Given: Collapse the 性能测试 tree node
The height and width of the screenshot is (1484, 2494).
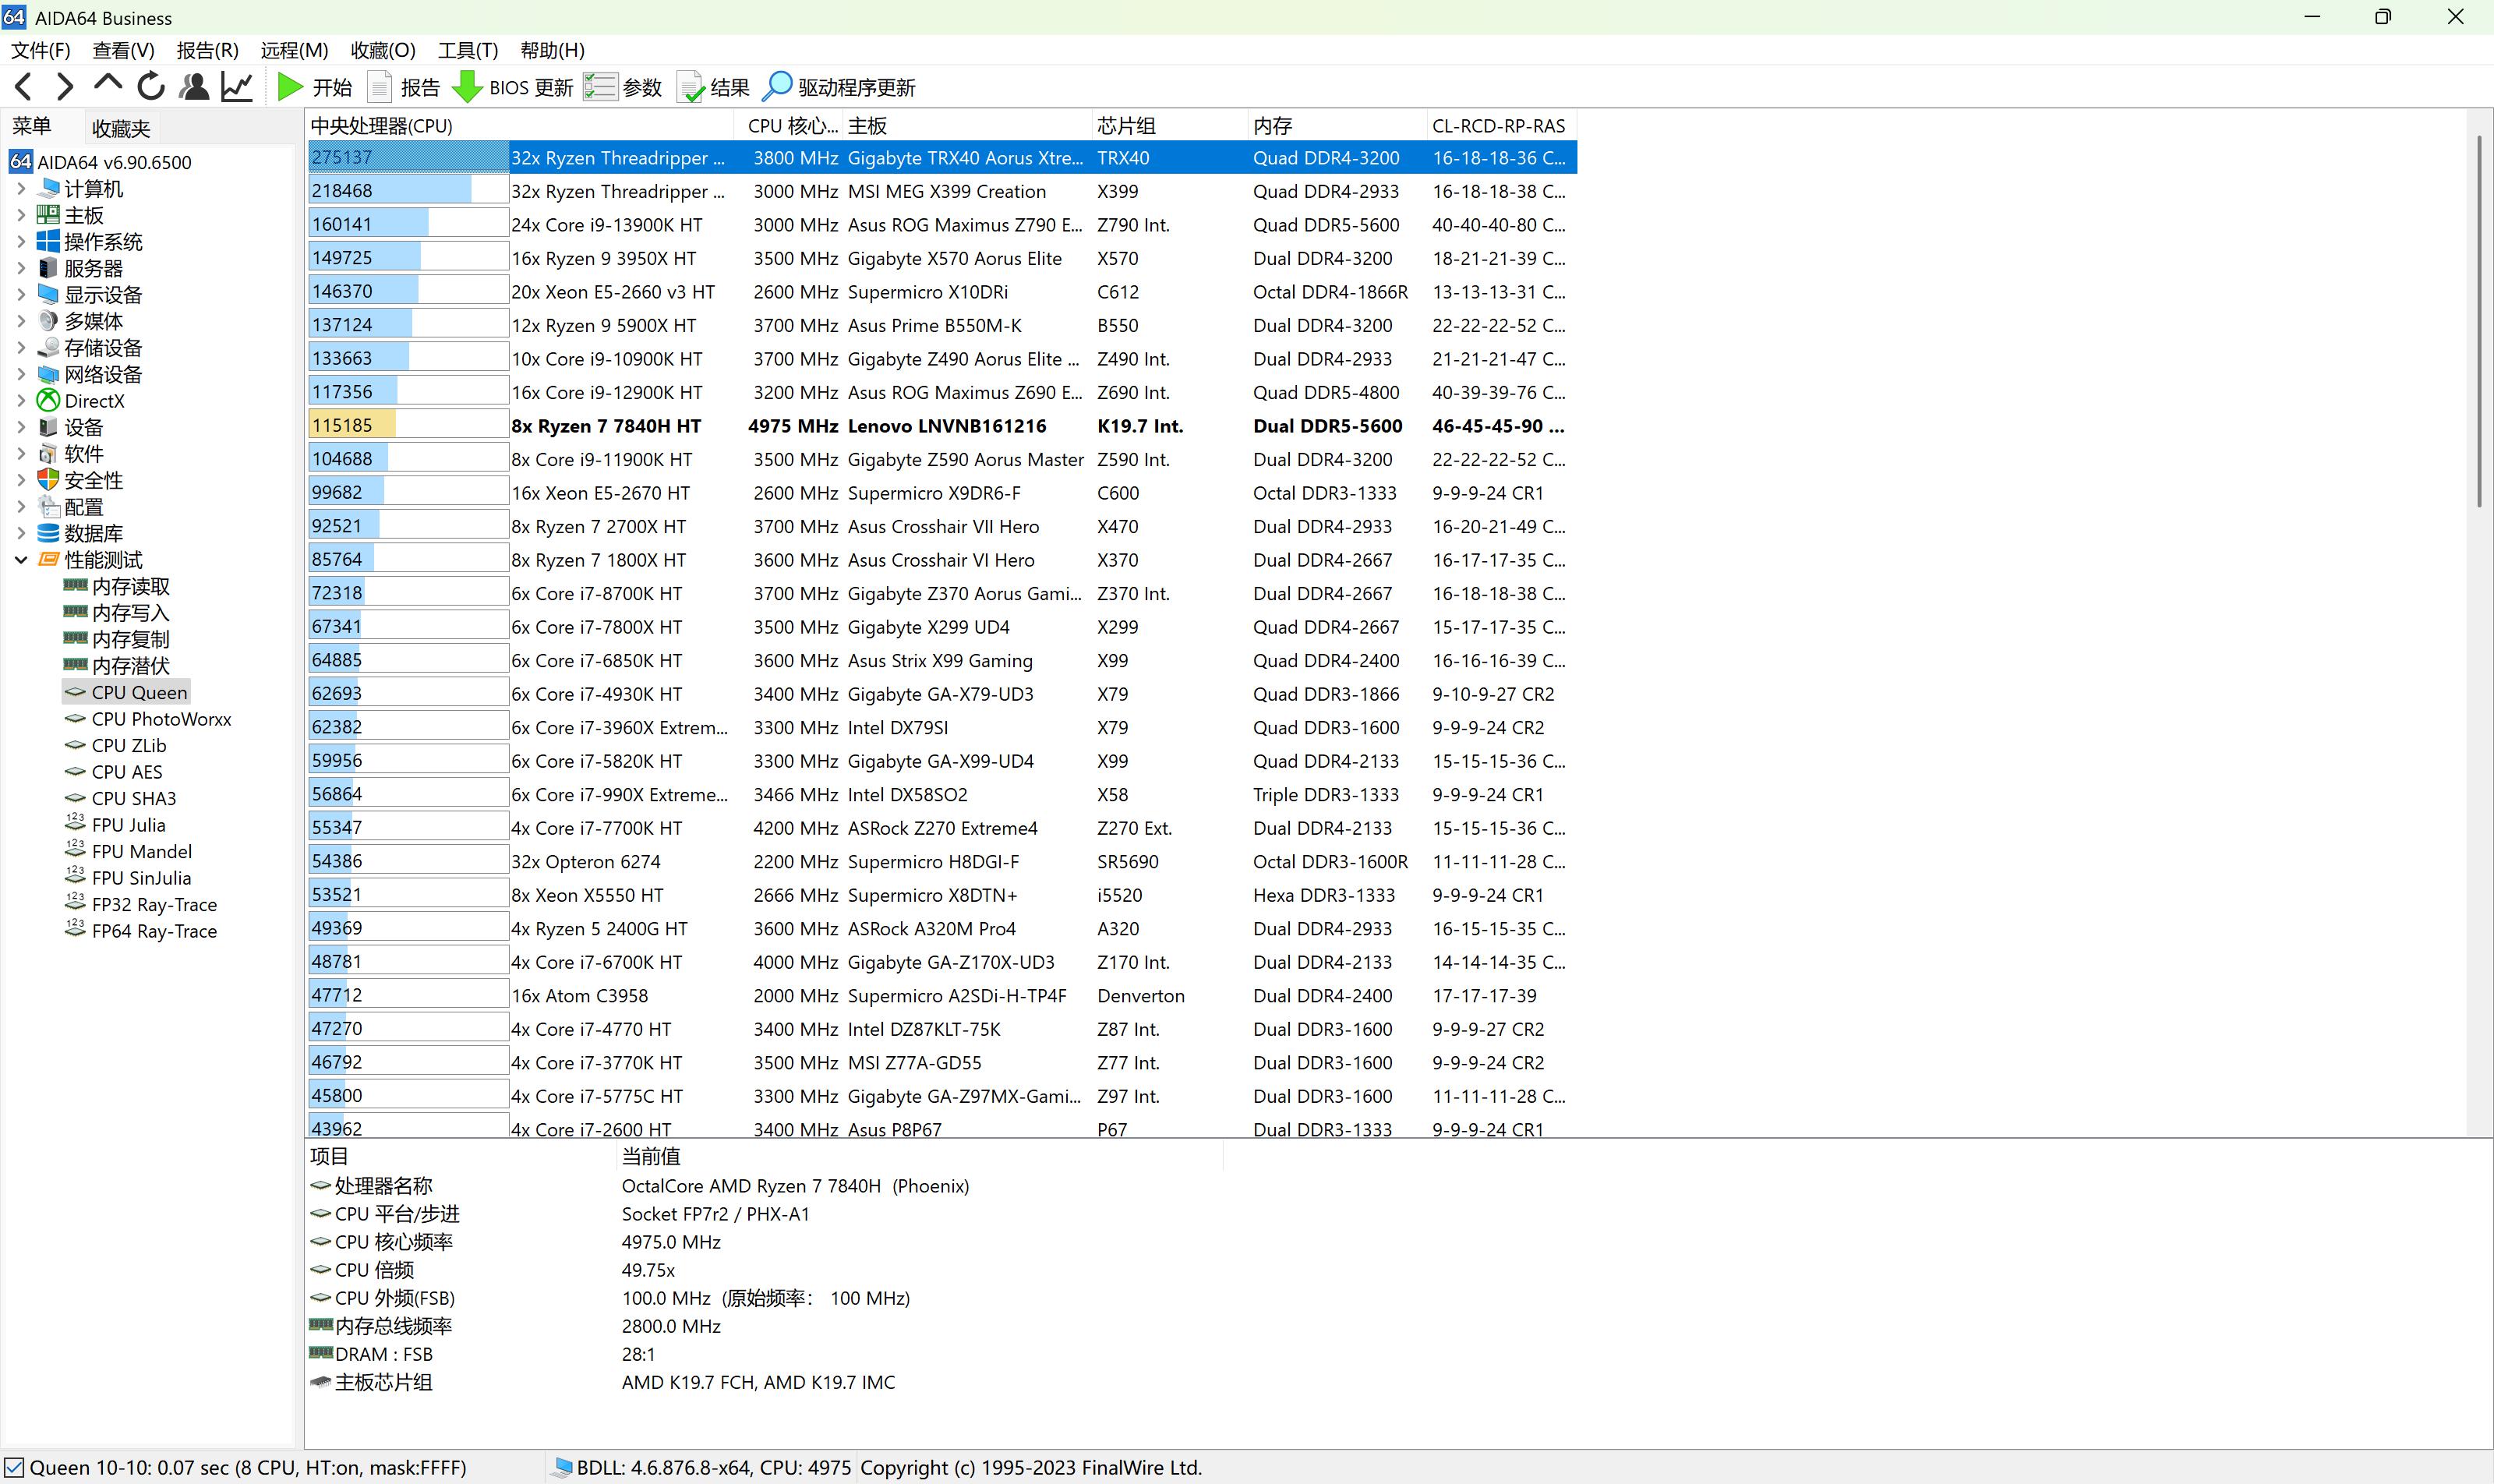Looking at the screenshot, I should click(x=21, y=559).
